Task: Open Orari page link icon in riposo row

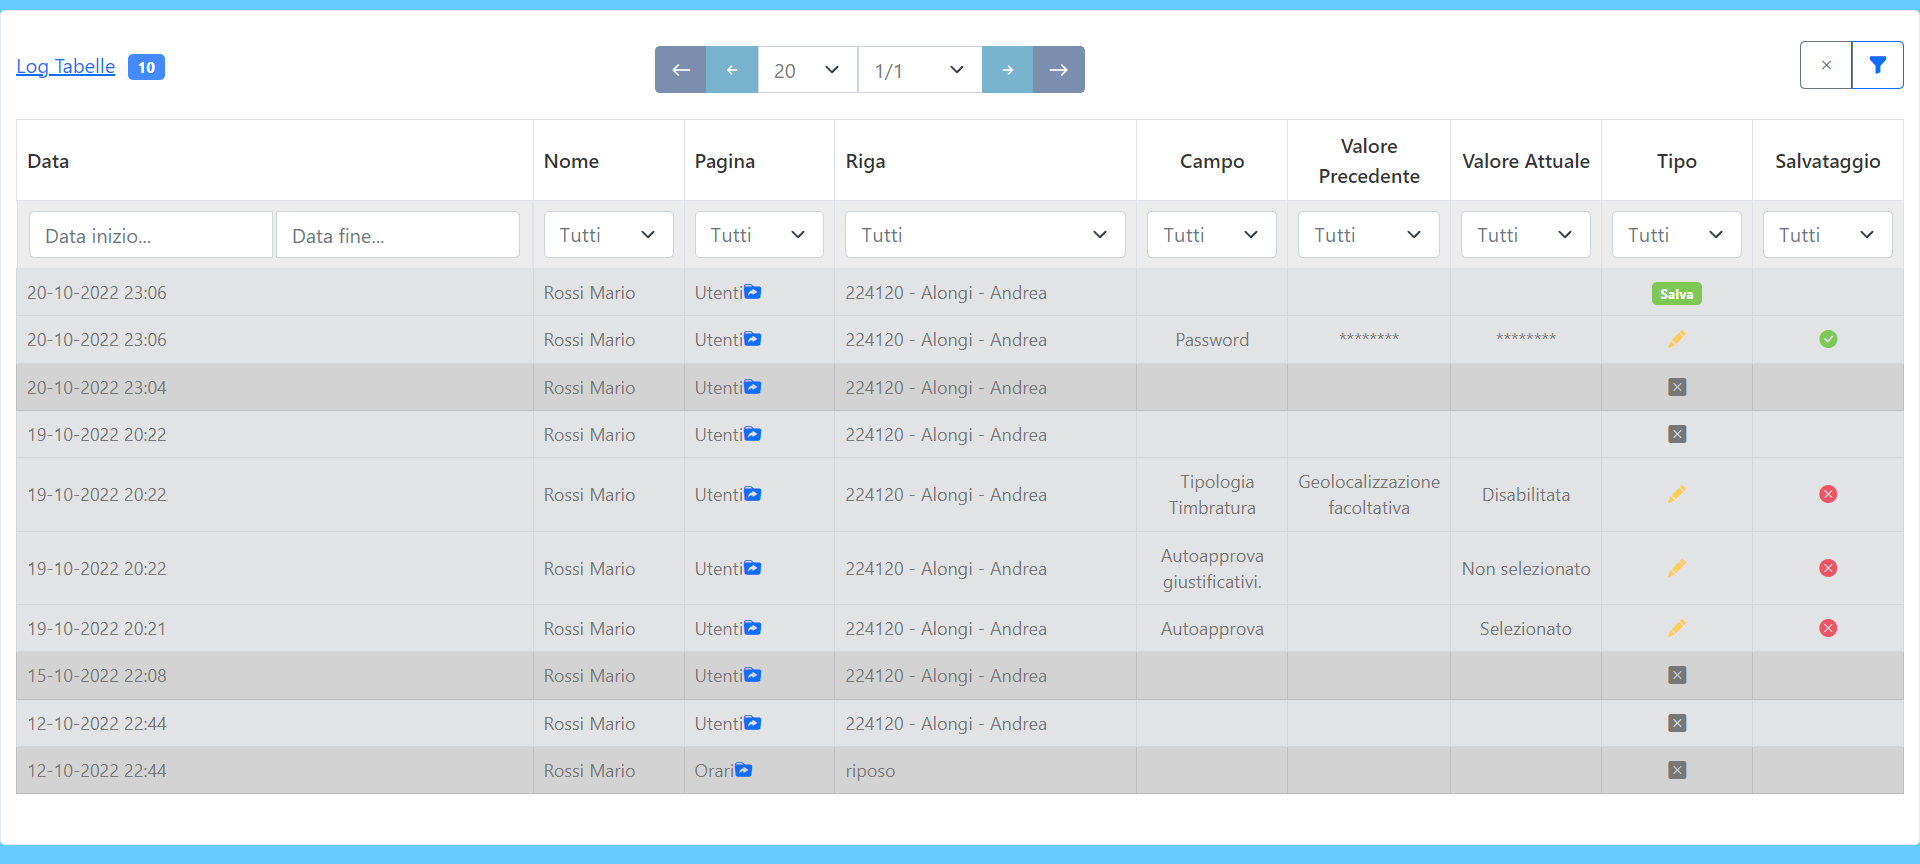Action: click(743, 770)
